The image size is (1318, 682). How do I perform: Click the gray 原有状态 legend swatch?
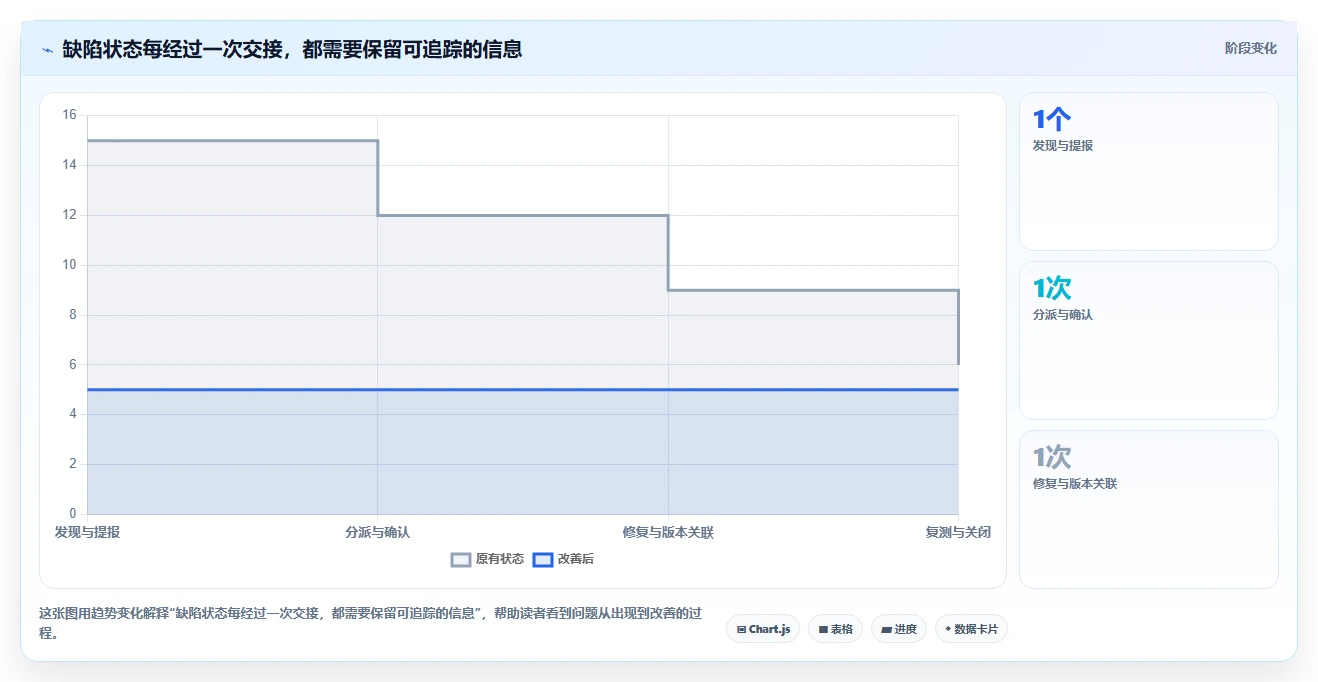coord(461,560)
